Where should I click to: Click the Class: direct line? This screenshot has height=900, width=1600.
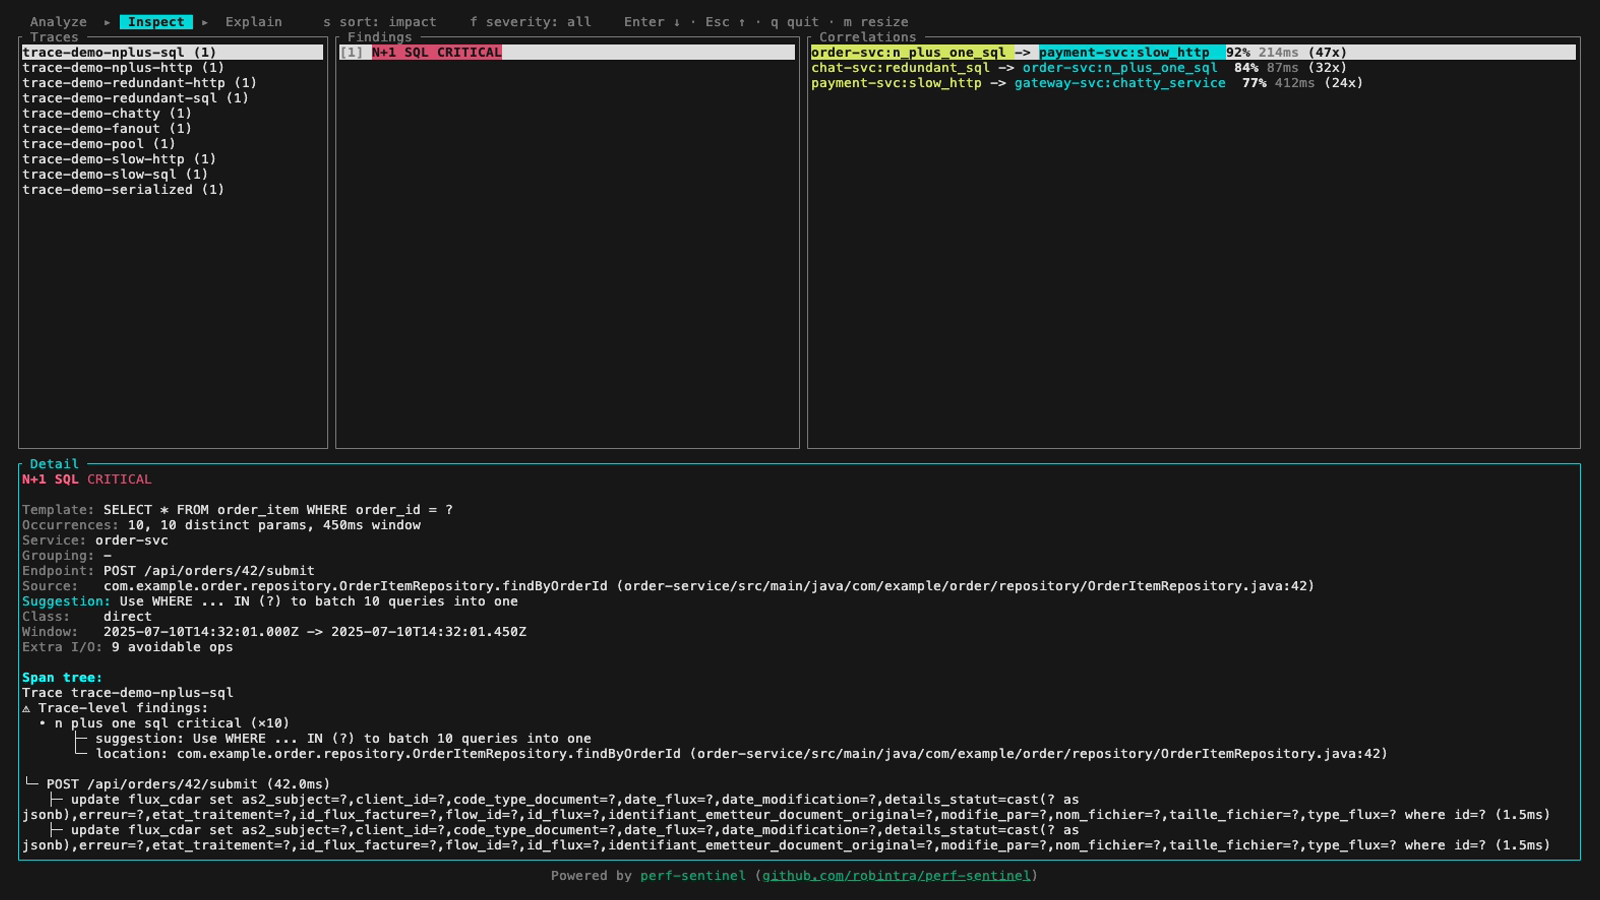point(87,616)
